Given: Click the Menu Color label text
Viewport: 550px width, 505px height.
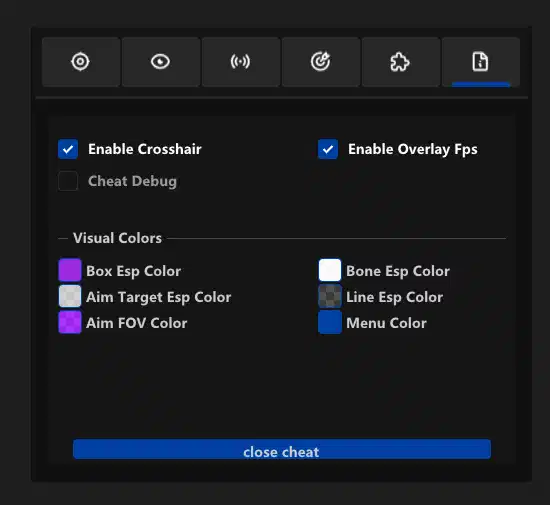Looking at the screenshot, I should (386, 323).
